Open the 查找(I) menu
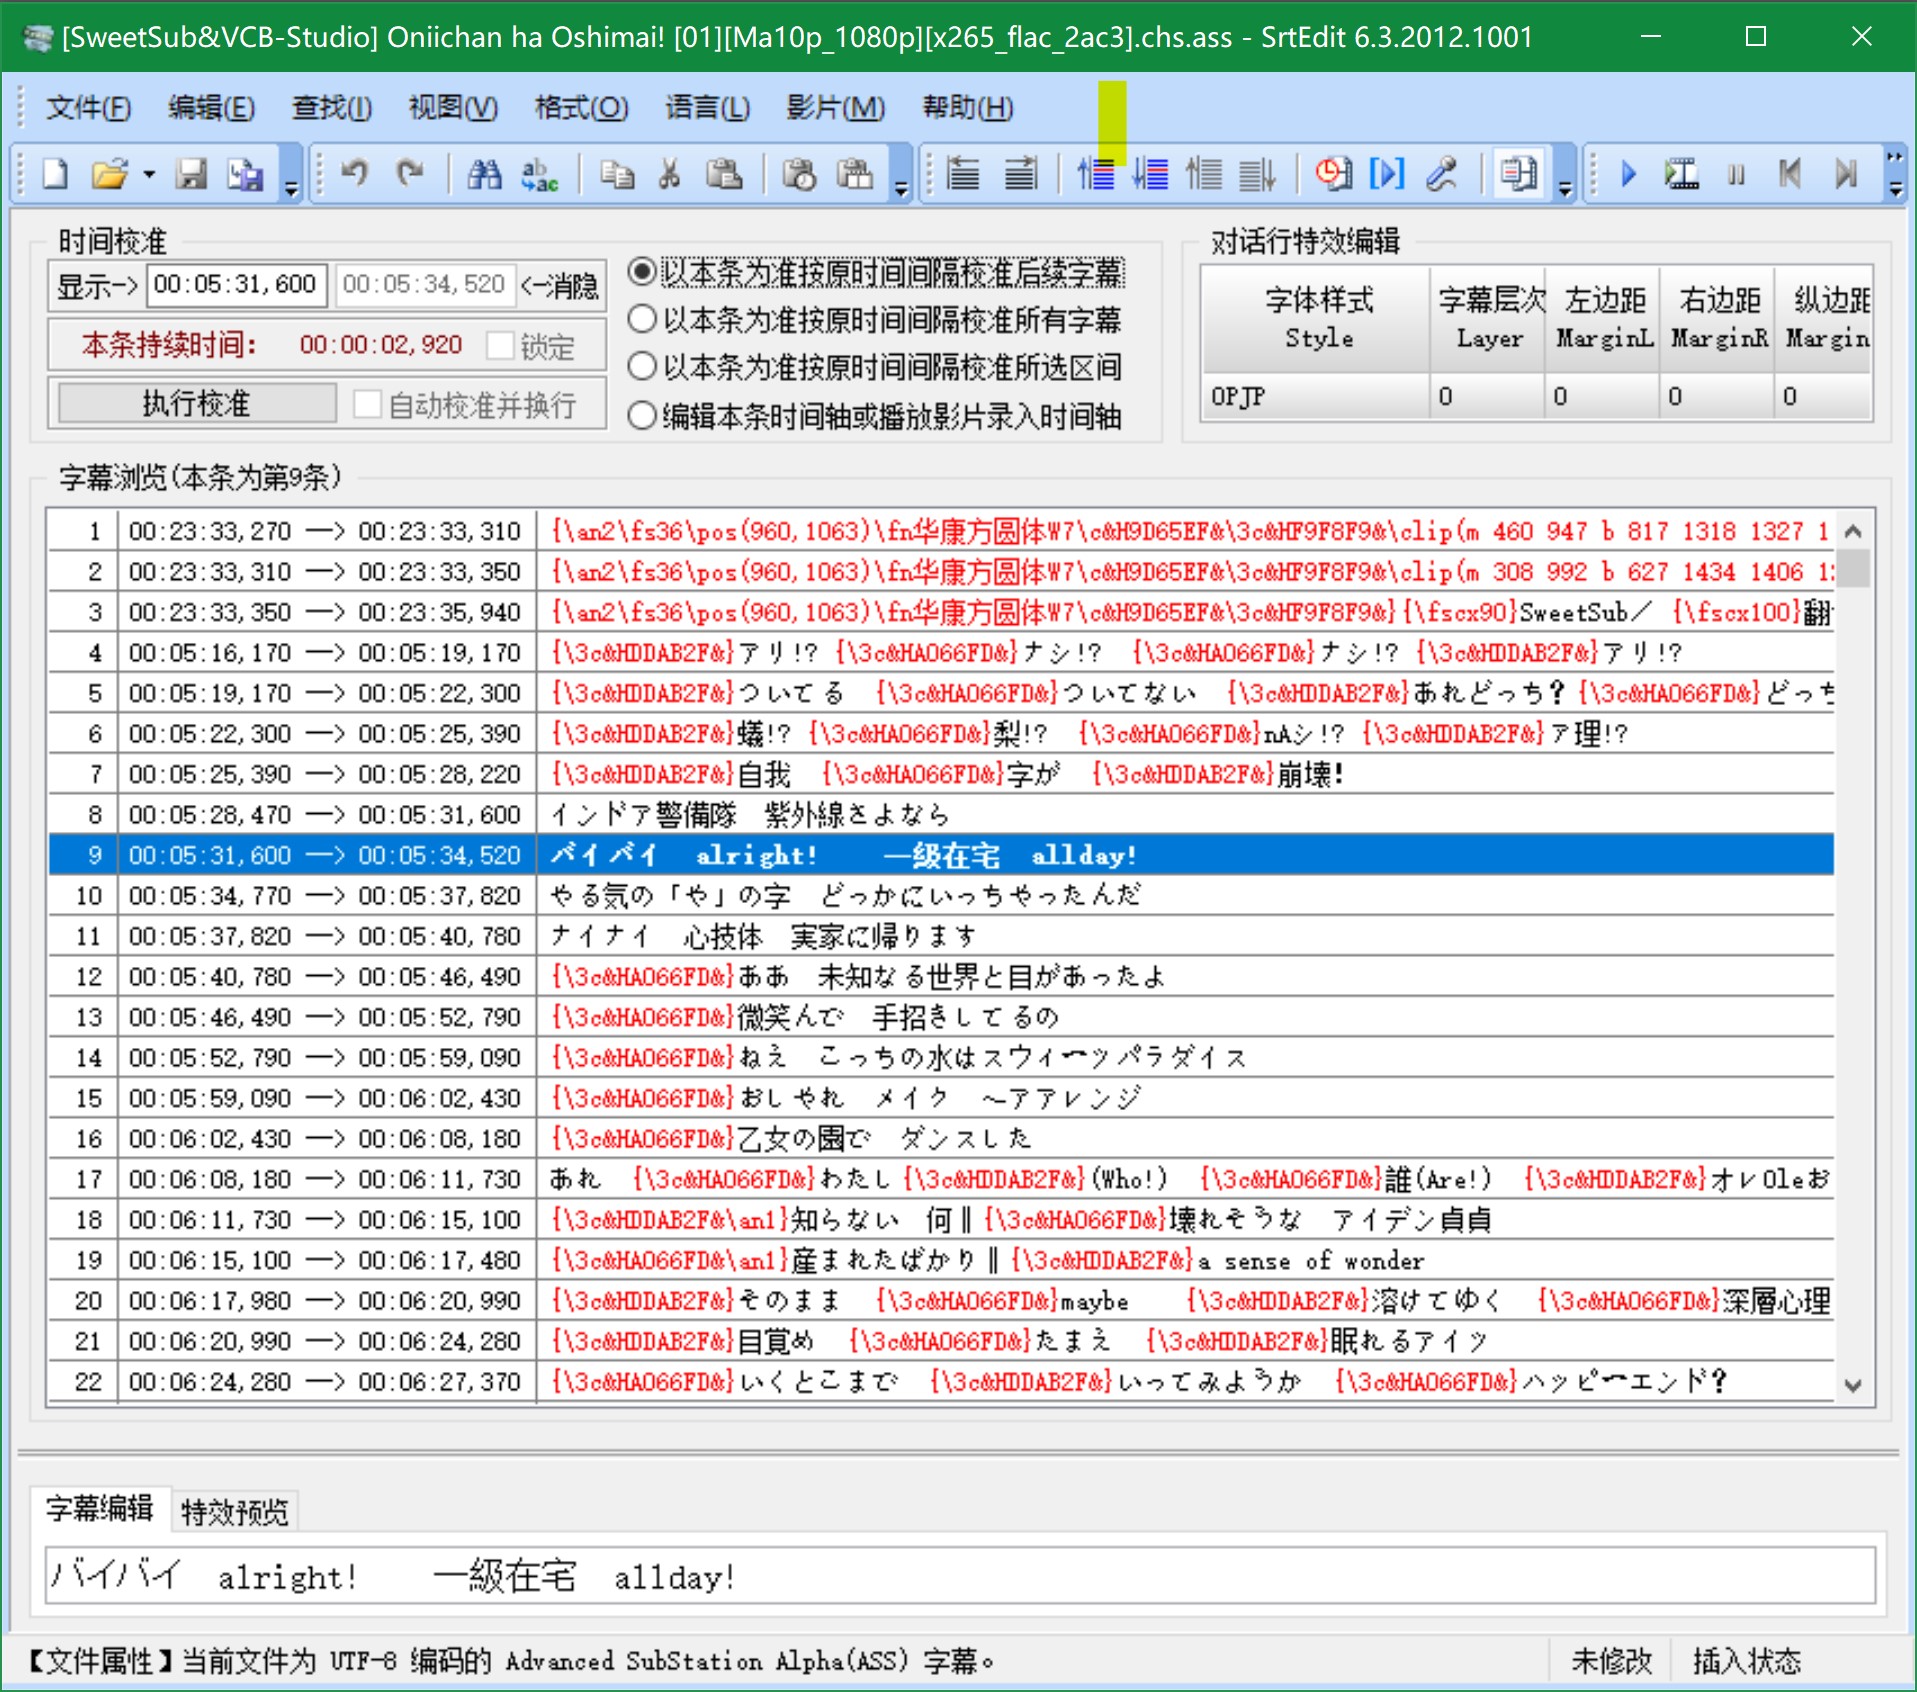The width and height of the screenshot is (1917, 1692). point(332,107)
